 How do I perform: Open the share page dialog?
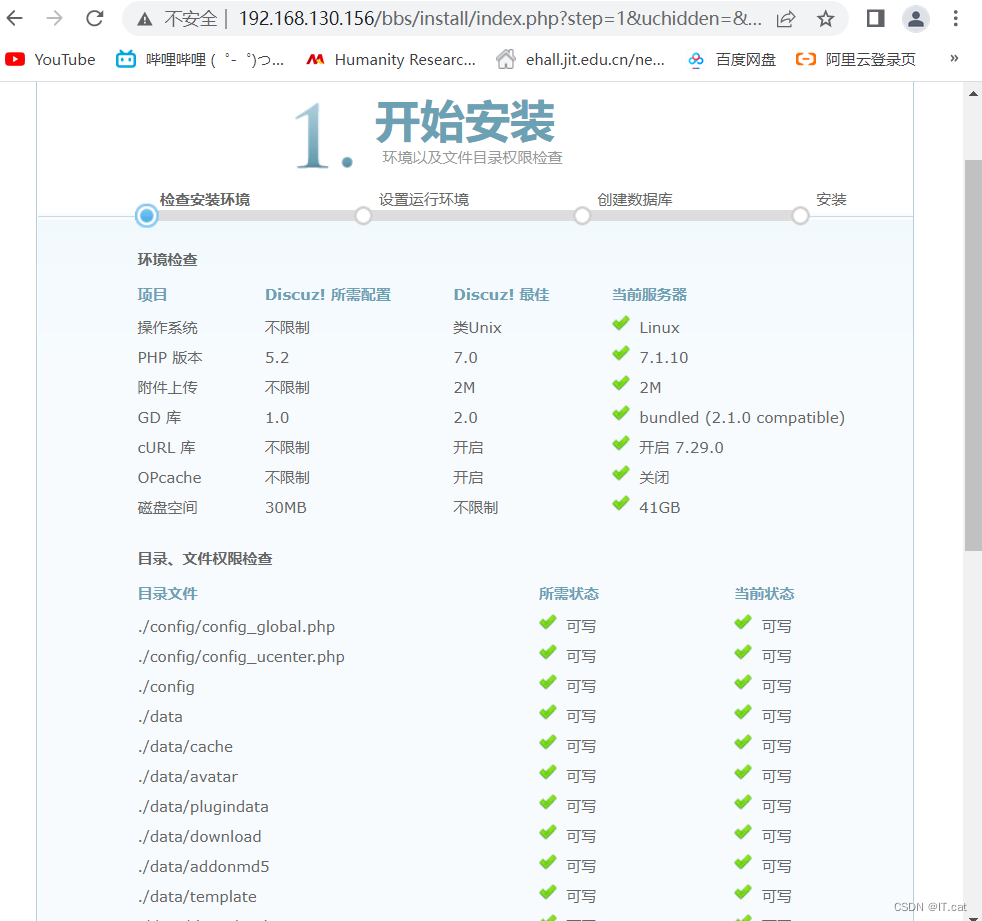(786, 19)
